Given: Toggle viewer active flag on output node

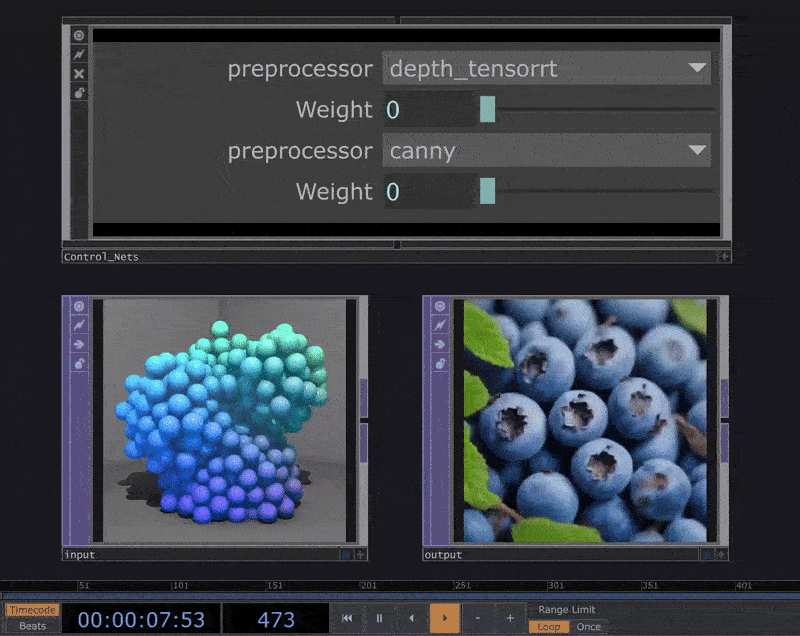Looking at the screenshot, I should click(440, 306).
